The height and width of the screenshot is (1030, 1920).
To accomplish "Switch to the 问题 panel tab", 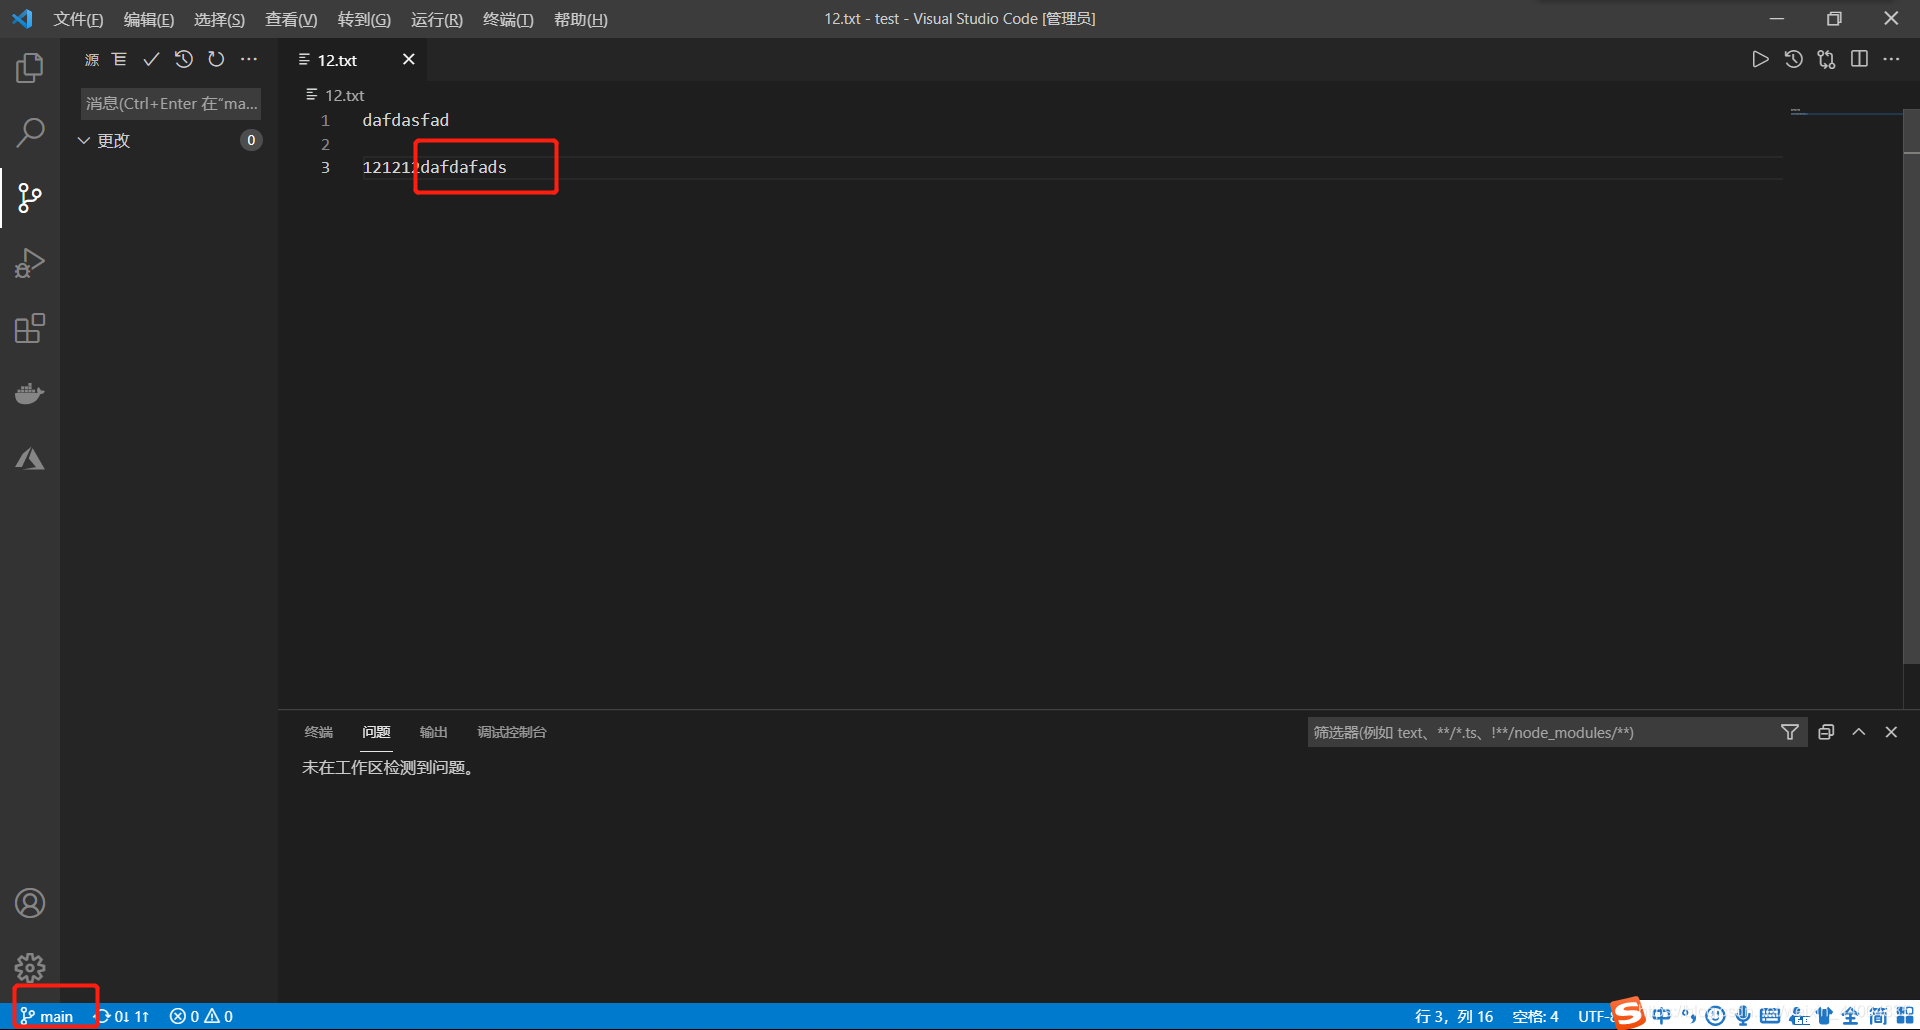I will (376, 732).
